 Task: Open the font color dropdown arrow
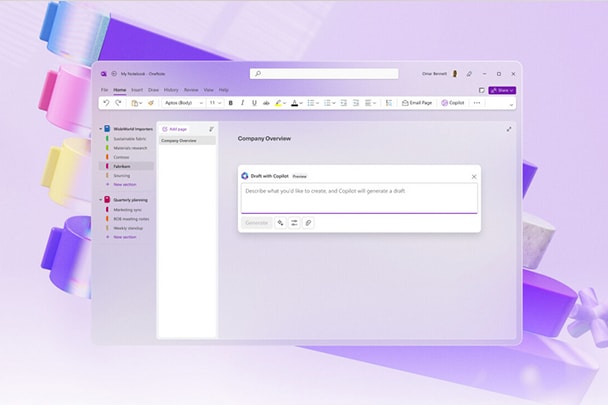click(301, 103)
